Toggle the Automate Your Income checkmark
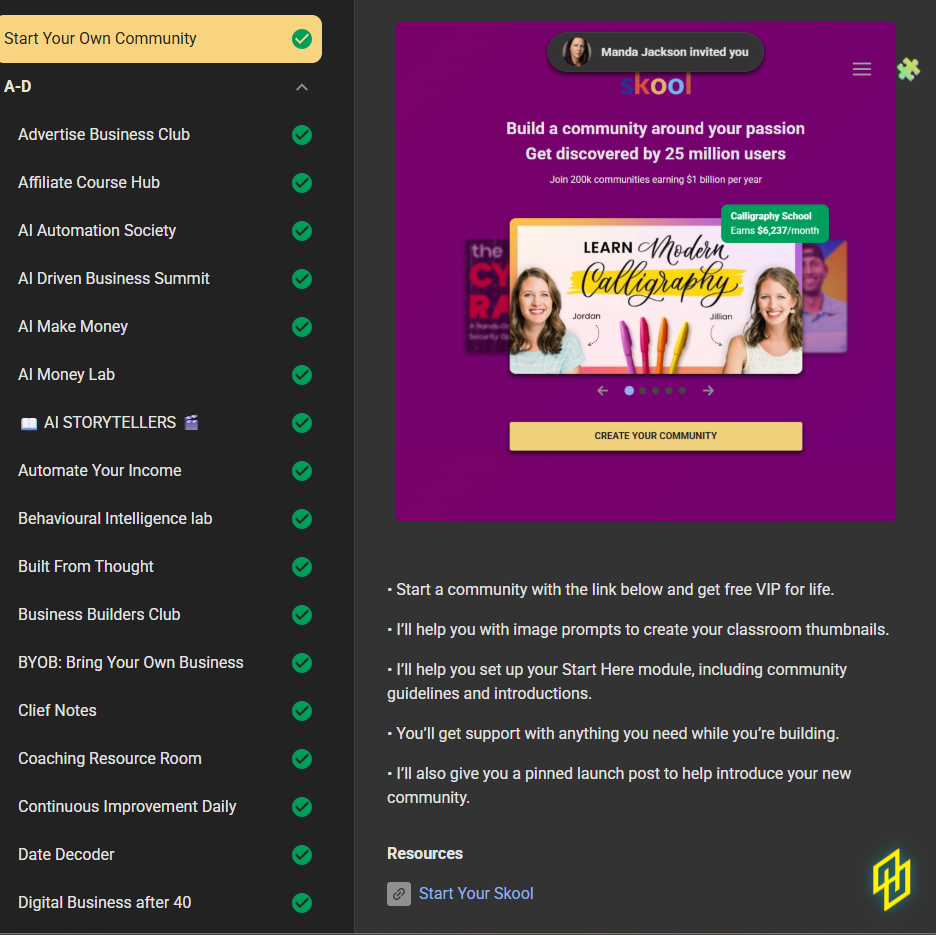The width and height of the screenshot is (936, 935). [302, 471]
